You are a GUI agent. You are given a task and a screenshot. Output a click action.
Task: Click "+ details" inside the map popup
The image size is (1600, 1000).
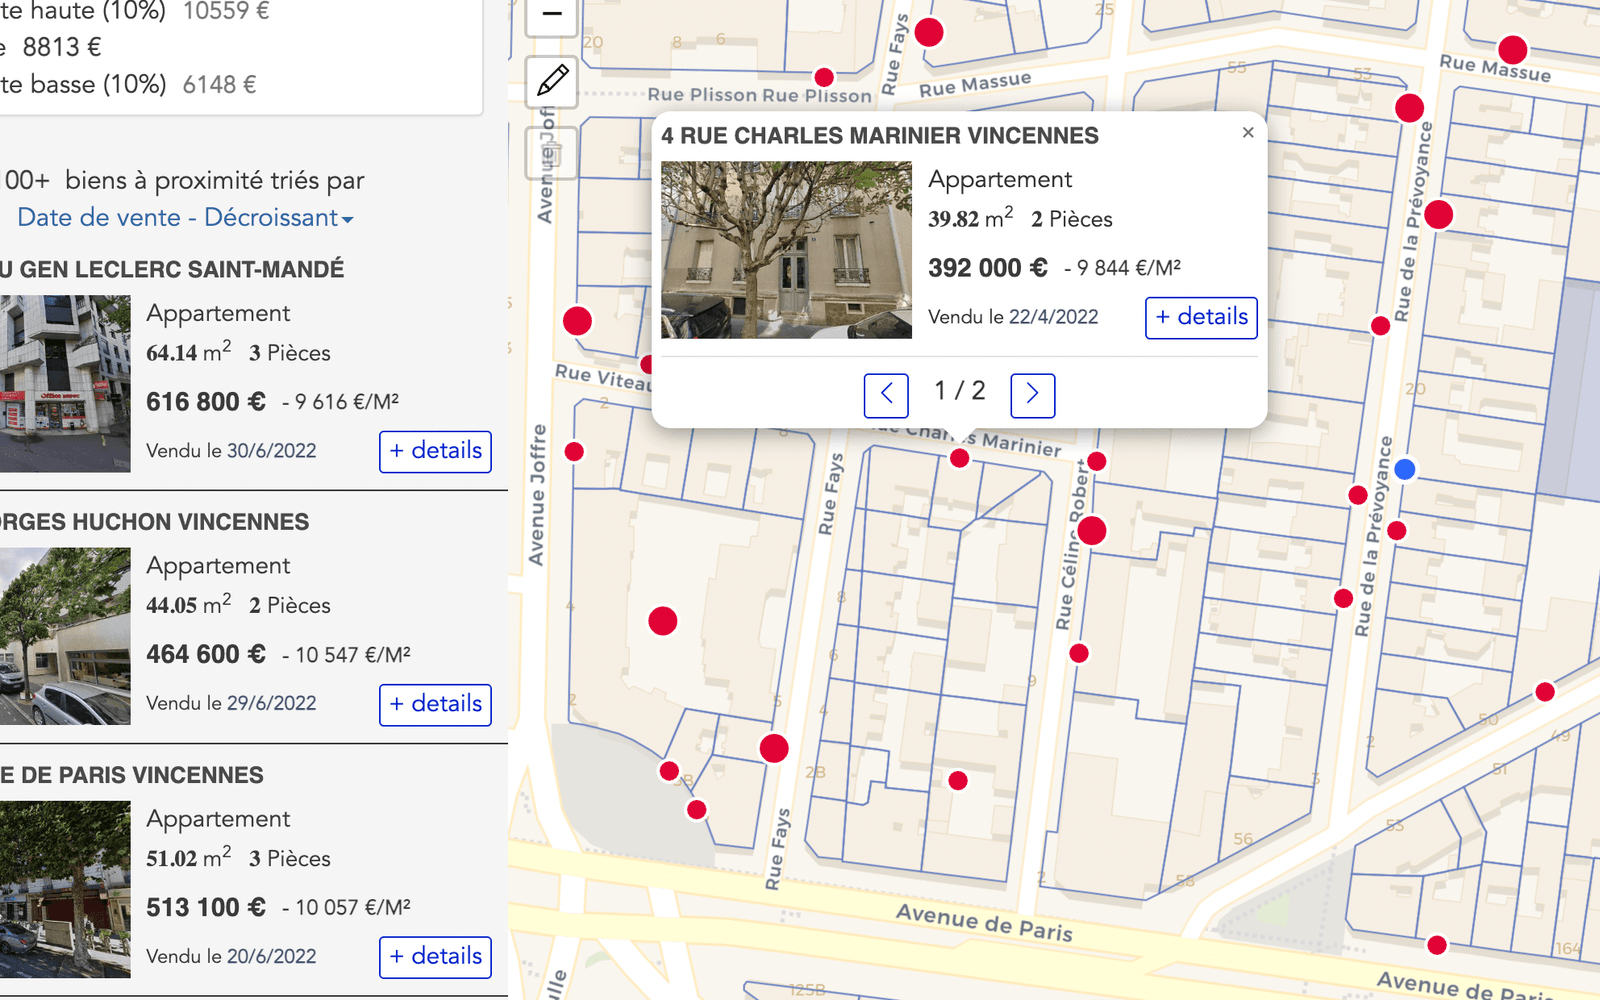pyautogui.click(x=1200, y=318)
